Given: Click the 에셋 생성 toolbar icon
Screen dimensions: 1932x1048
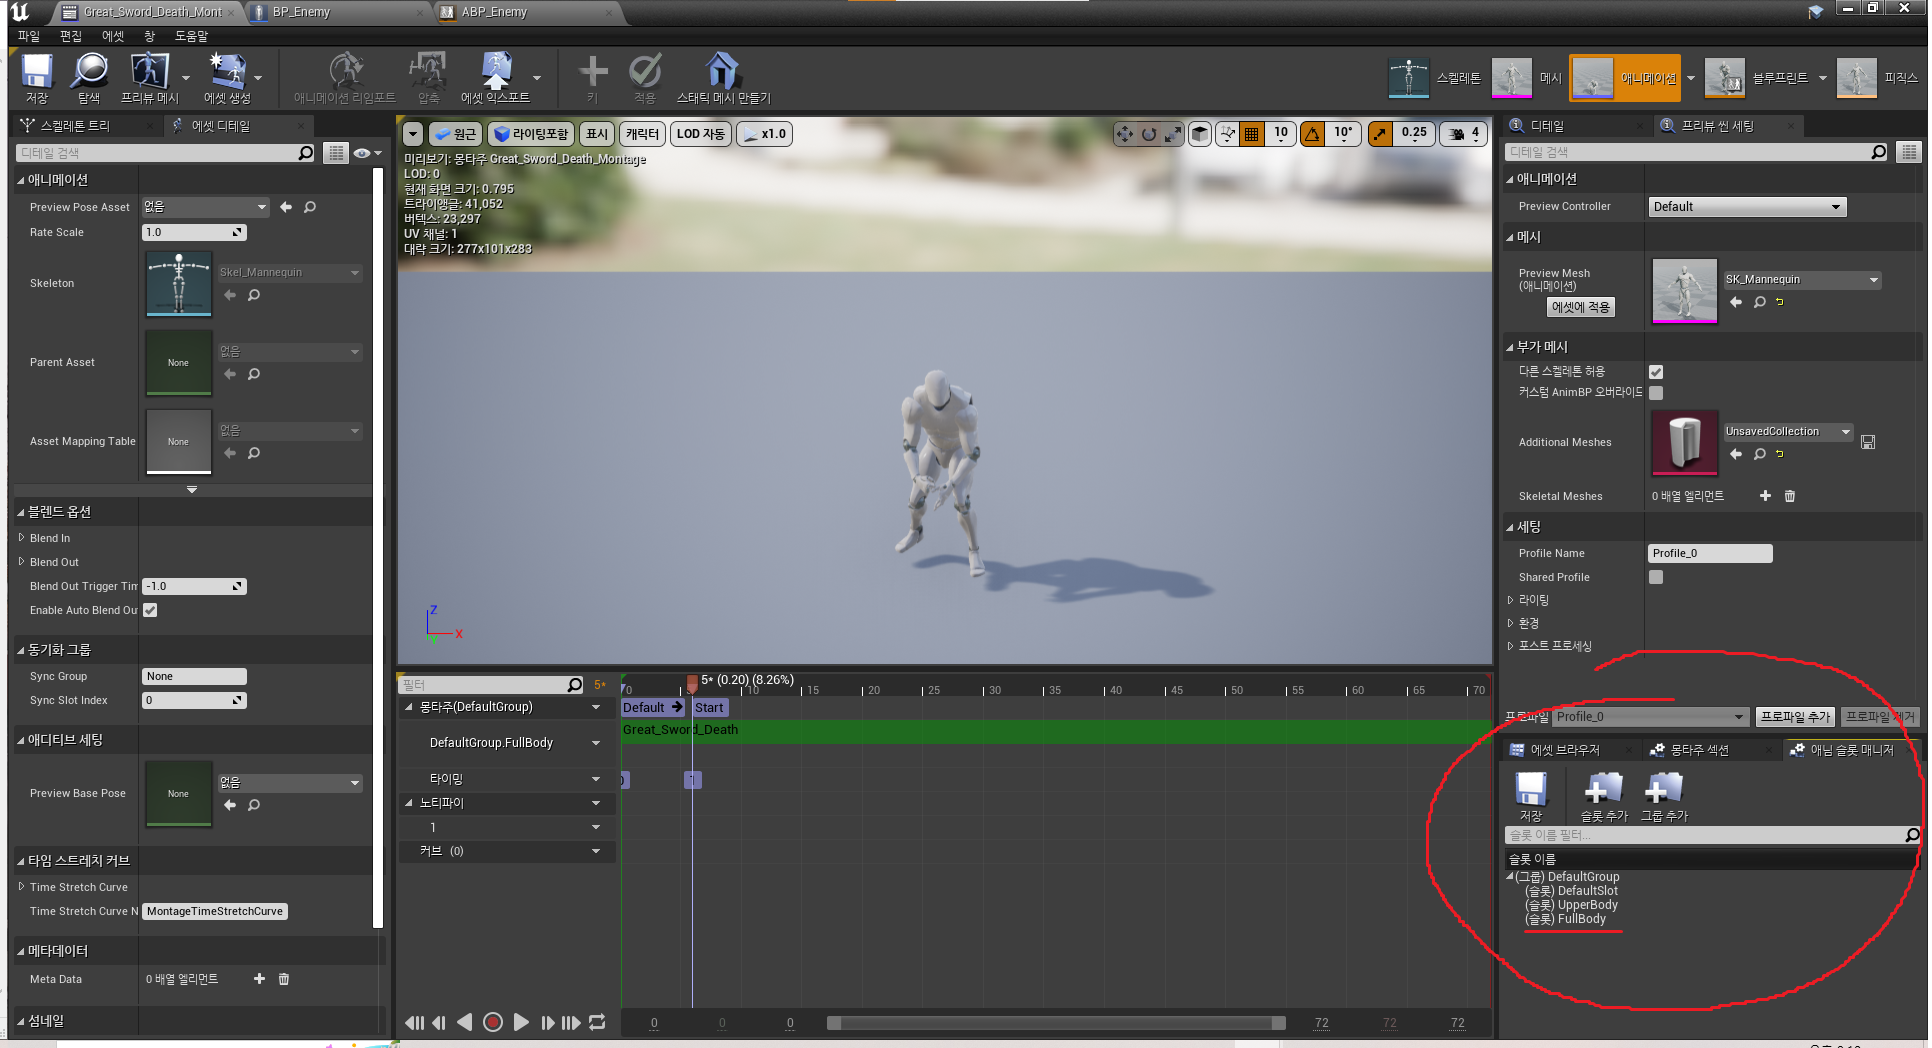Looking at the screenshot, I should (227, 78).
